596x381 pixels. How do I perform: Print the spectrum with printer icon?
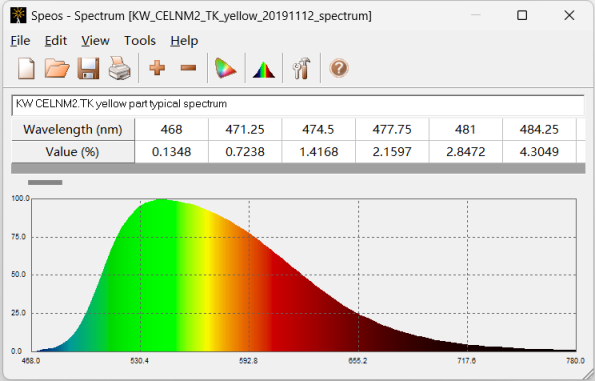120,68
